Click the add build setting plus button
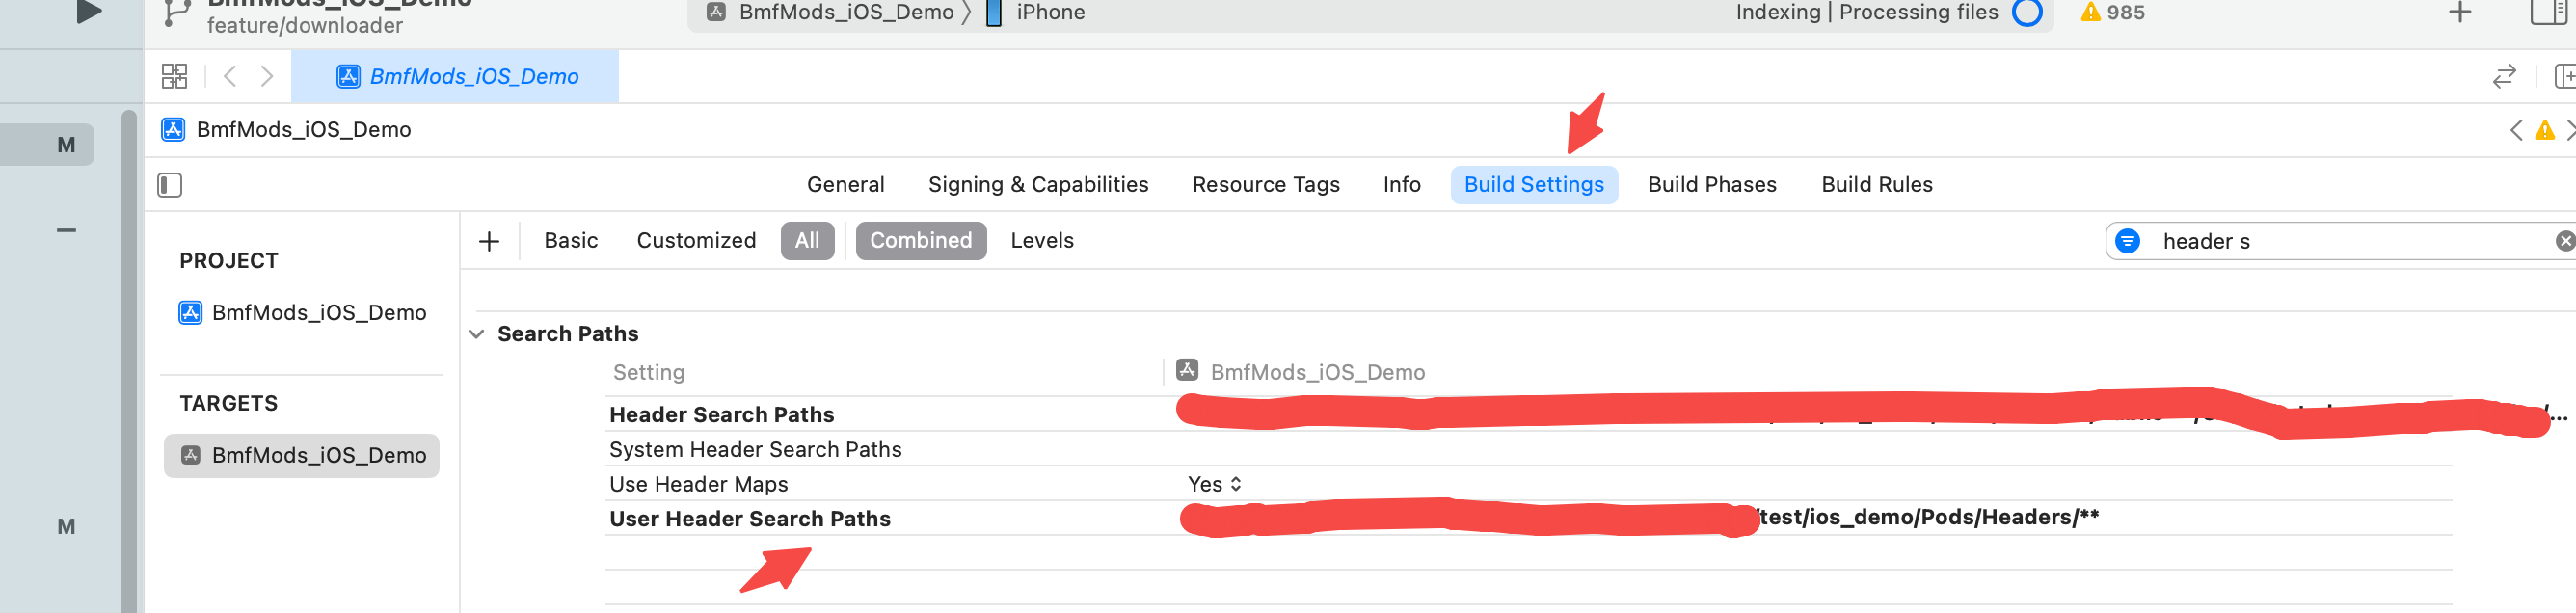The width and height of the screenshot is (2576, 613). (489, 241)
